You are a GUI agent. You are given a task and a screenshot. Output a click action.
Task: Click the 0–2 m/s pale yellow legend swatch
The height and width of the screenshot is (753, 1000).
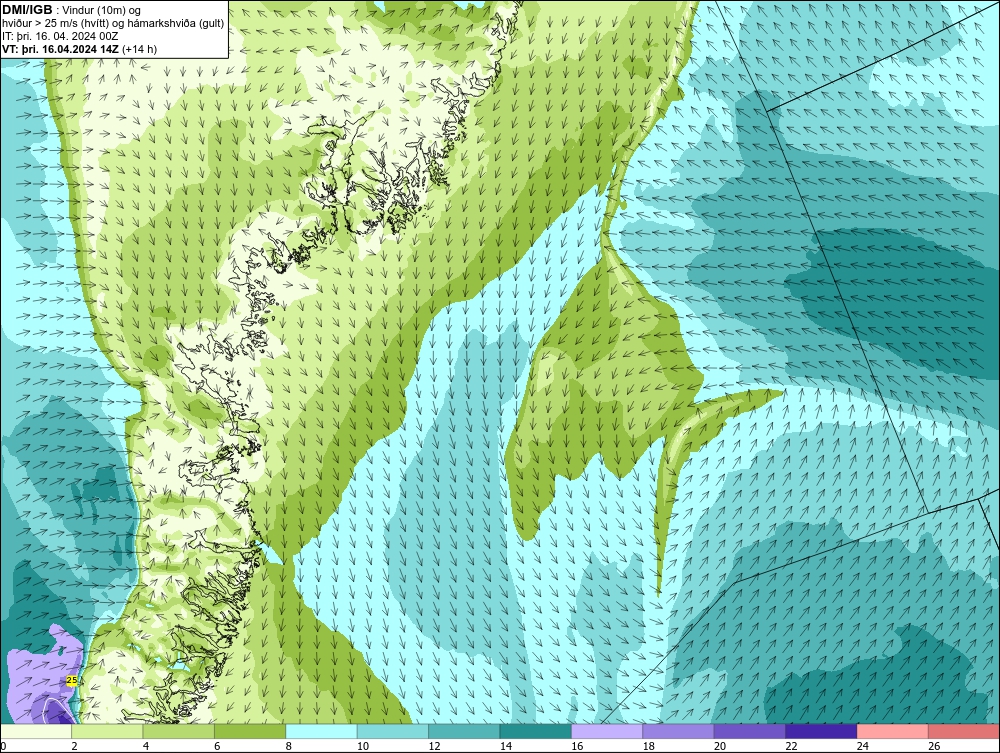(36, 731)
